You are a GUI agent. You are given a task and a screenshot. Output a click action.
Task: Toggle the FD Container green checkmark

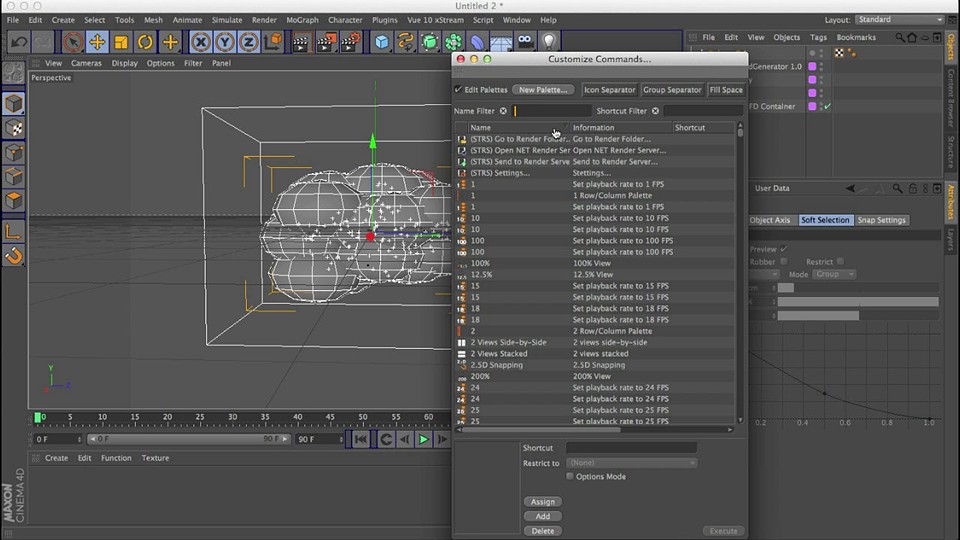coord(828,107)
